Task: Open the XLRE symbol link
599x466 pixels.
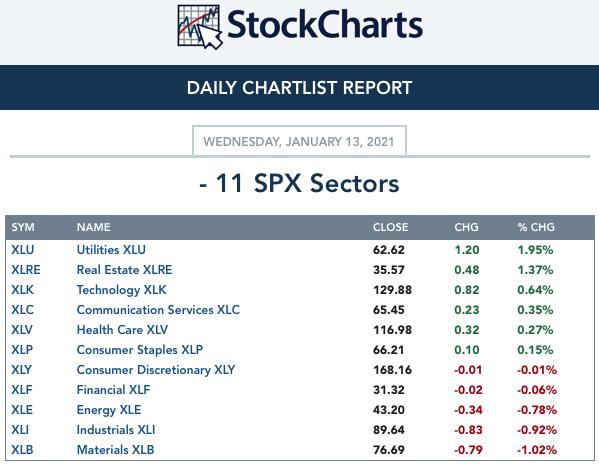Action: [x=26, y=270]
